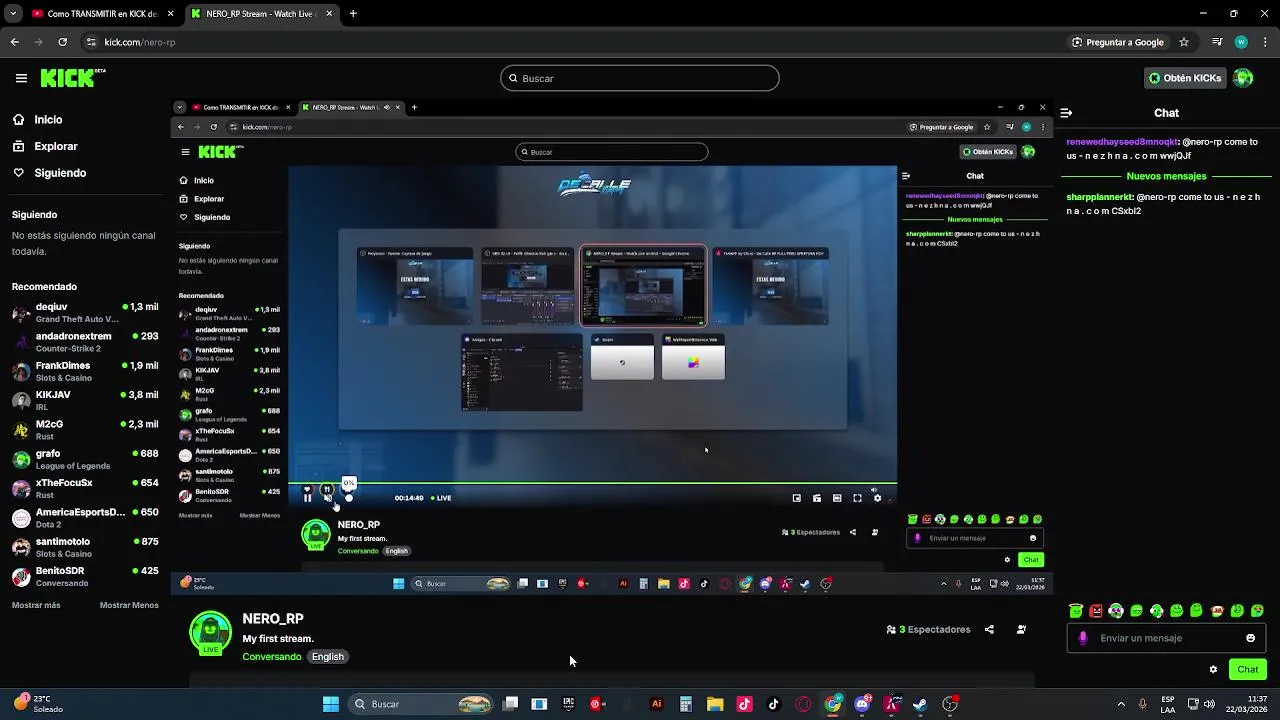
Task: Insert the red angry emote
Action: click(x=1096, y=611)
